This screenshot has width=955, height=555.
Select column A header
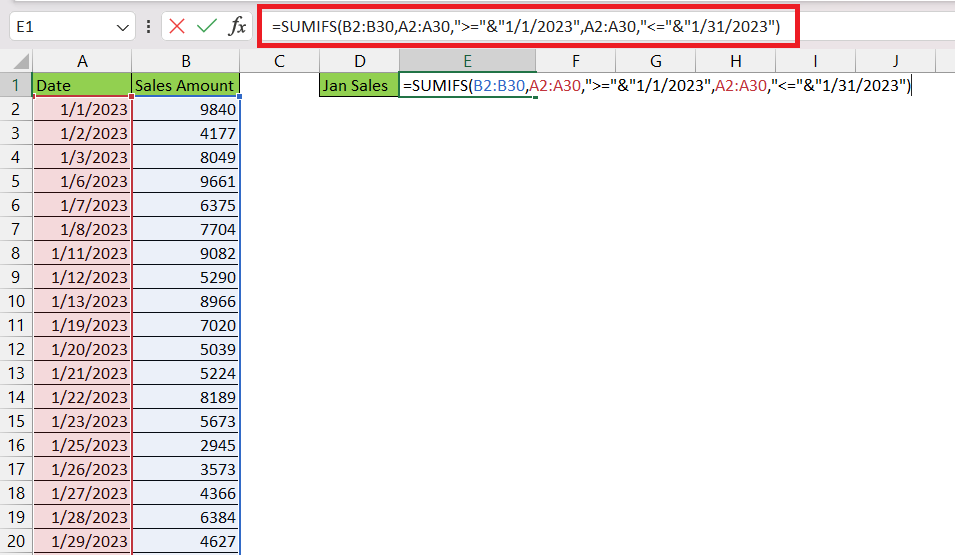point(82,61)
